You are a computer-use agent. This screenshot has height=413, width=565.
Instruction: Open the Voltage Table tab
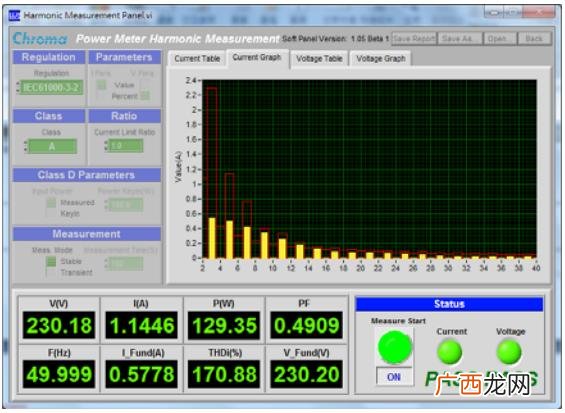[x=319, y=58]
